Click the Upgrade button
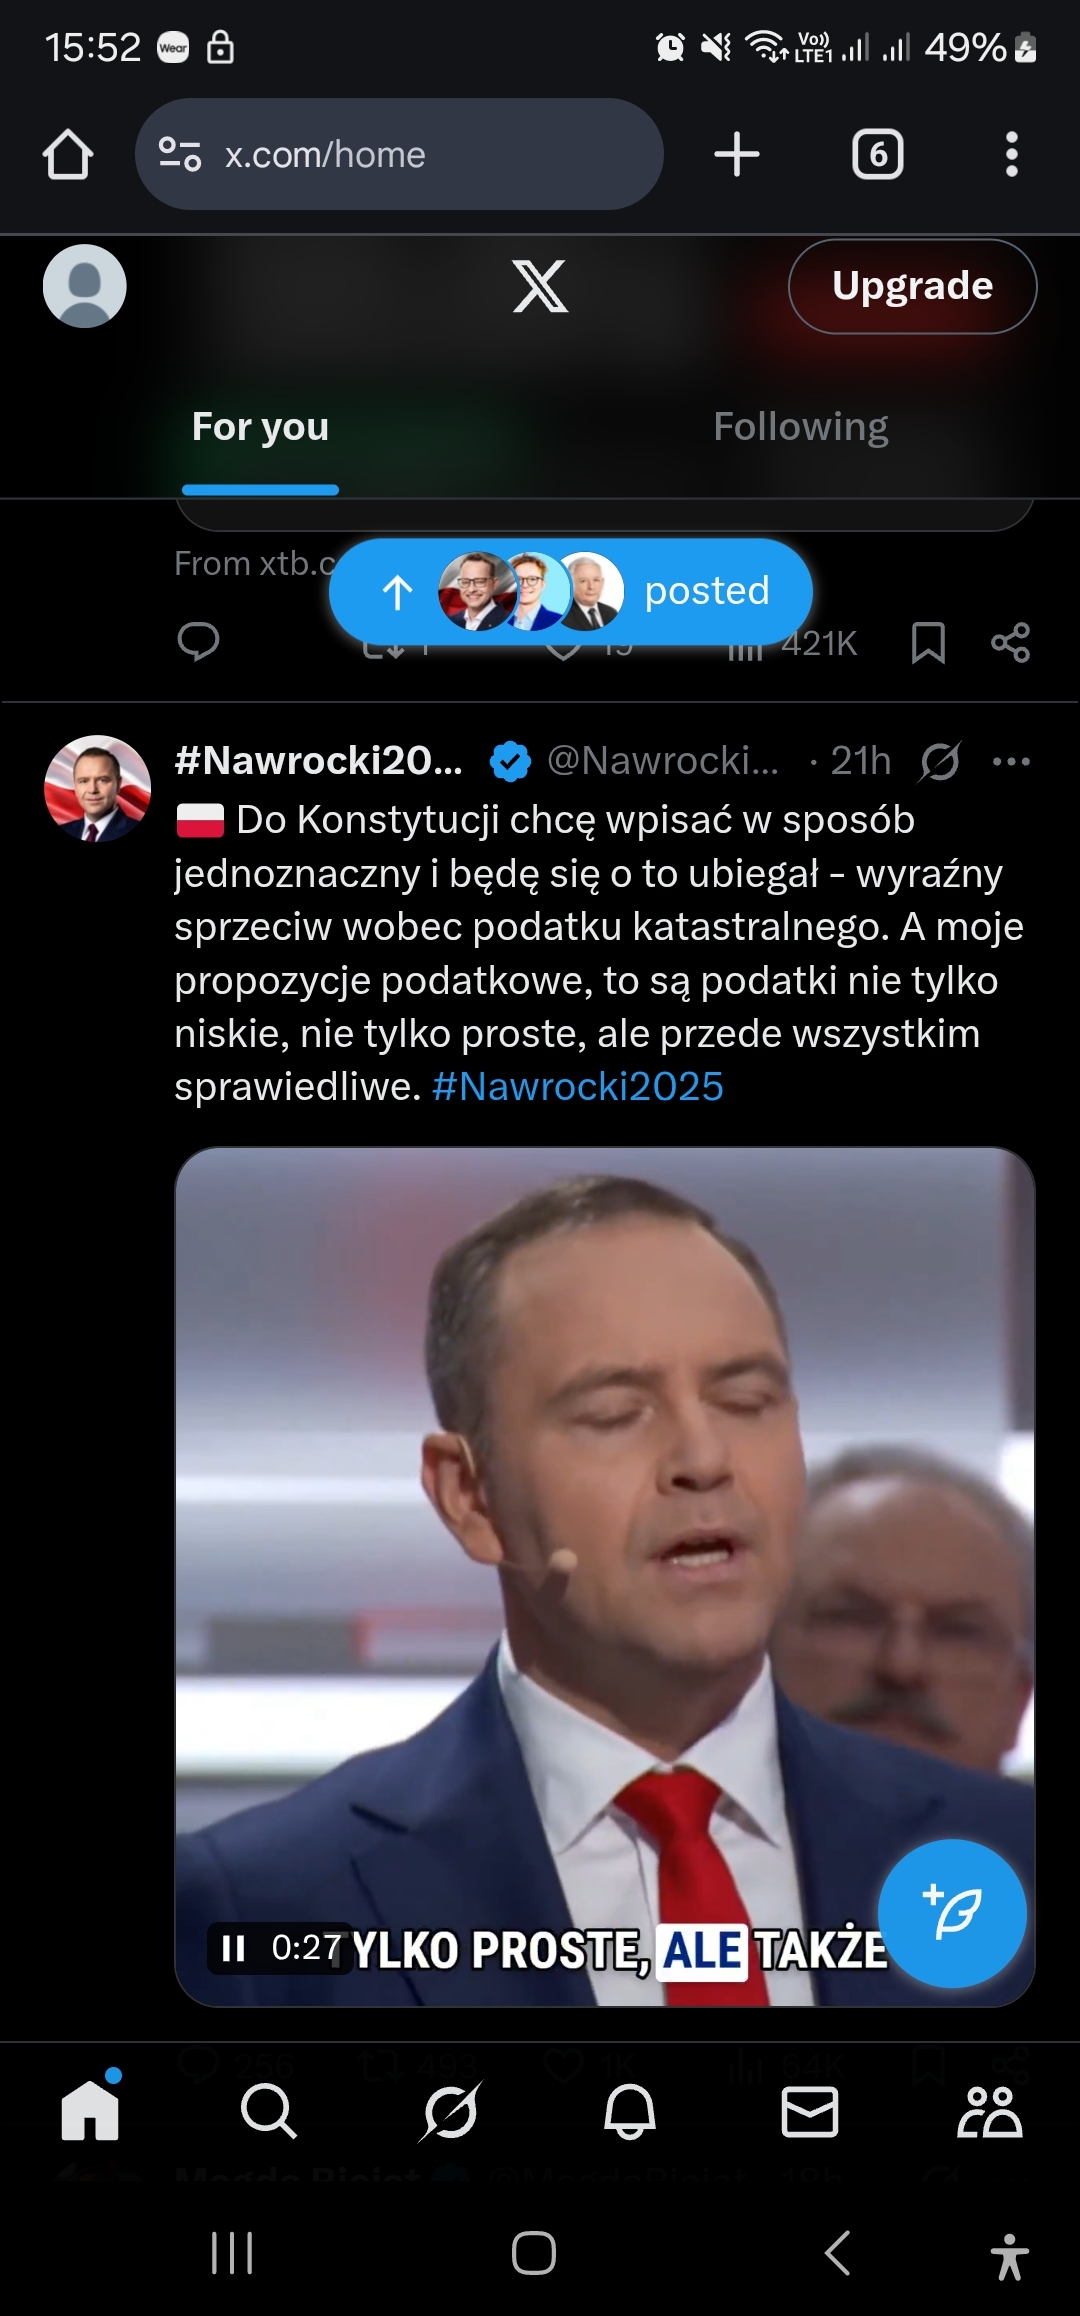 pyautogui.click(x=912, y=286)
